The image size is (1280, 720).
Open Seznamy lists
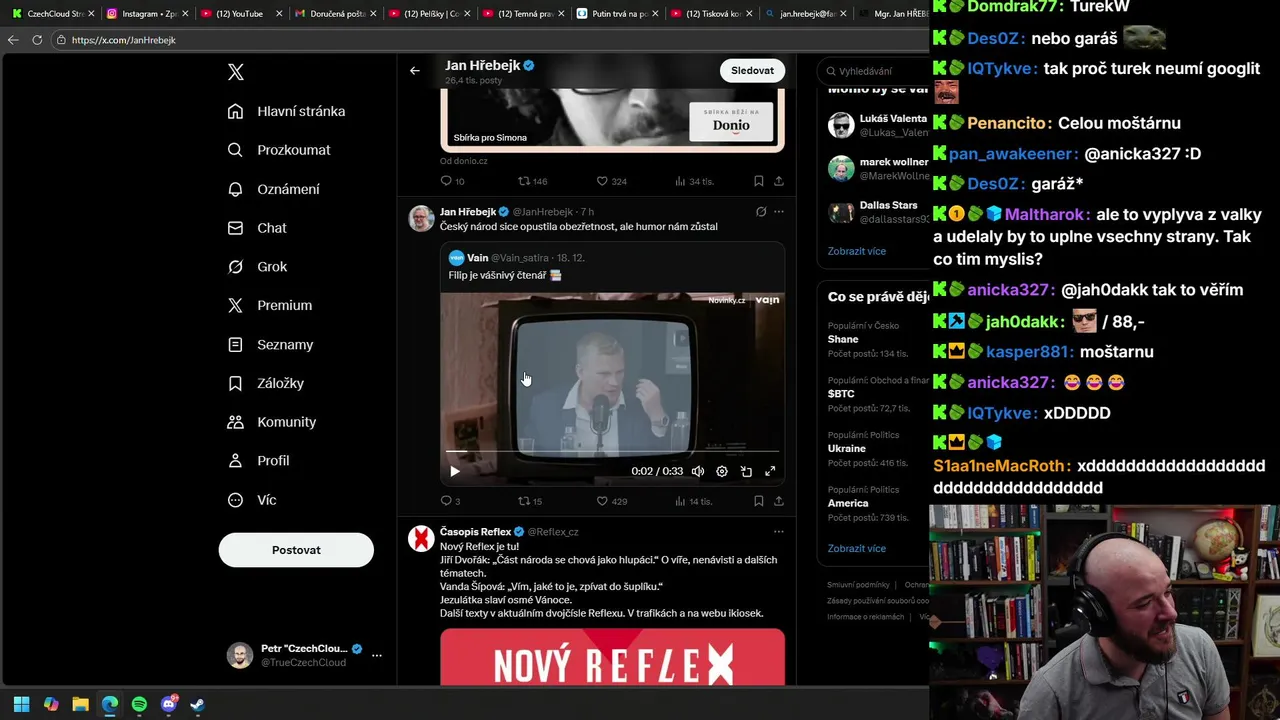point(270,344)
